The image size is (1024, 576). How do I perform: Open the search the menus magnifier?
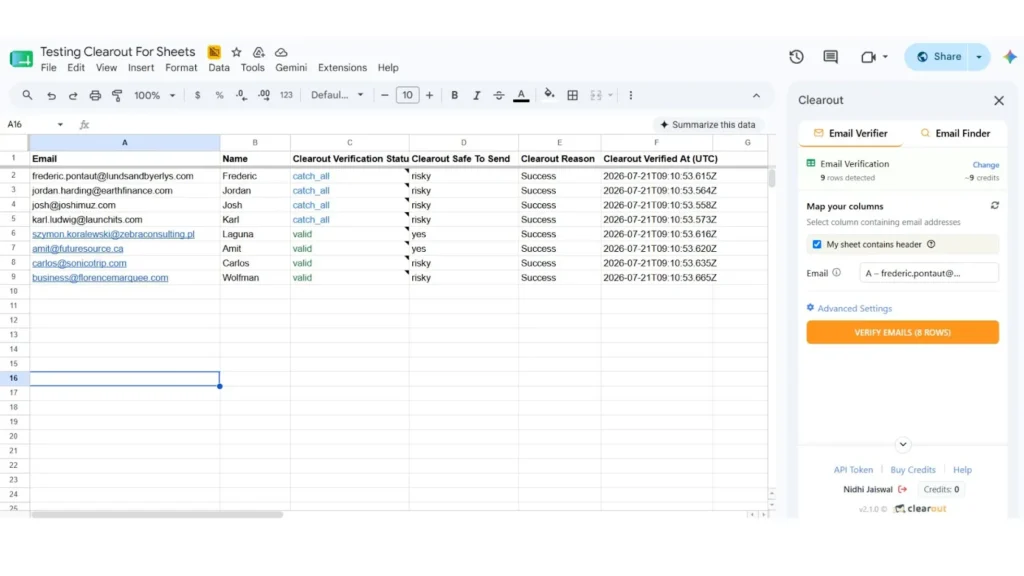[x=27, y=95]
